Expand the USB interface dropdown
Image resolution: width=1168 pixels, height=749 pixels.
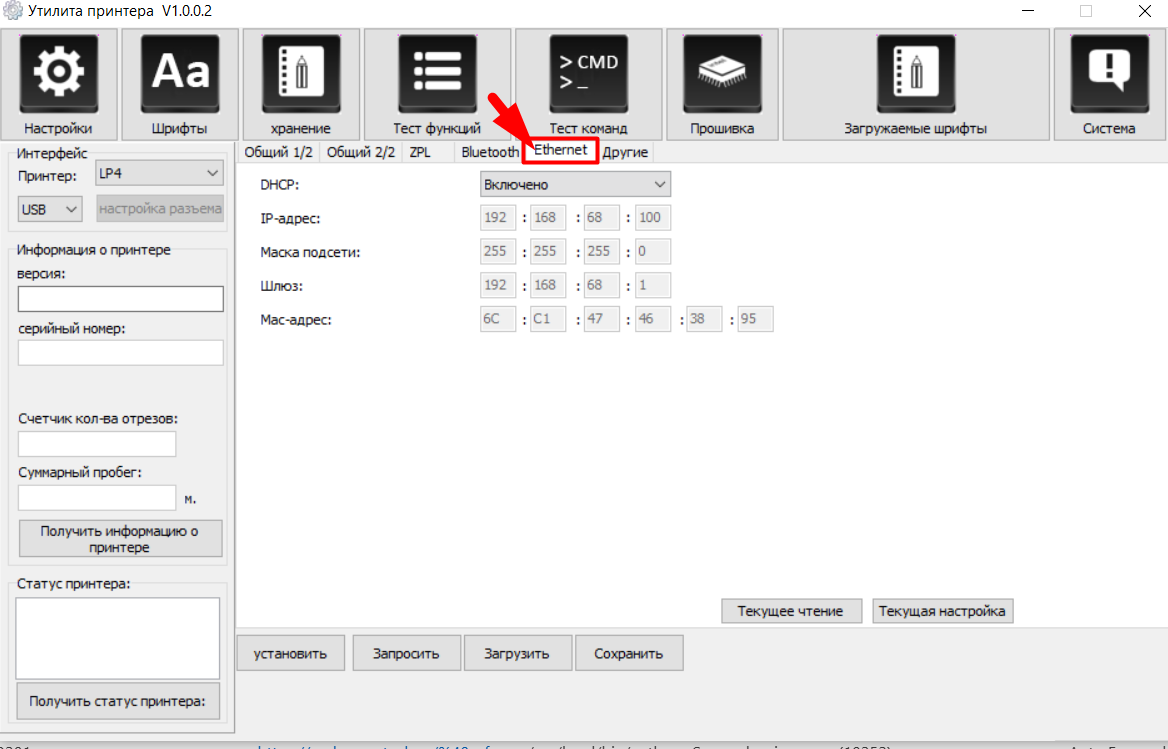pyautogui.click(x=50, y=209)
